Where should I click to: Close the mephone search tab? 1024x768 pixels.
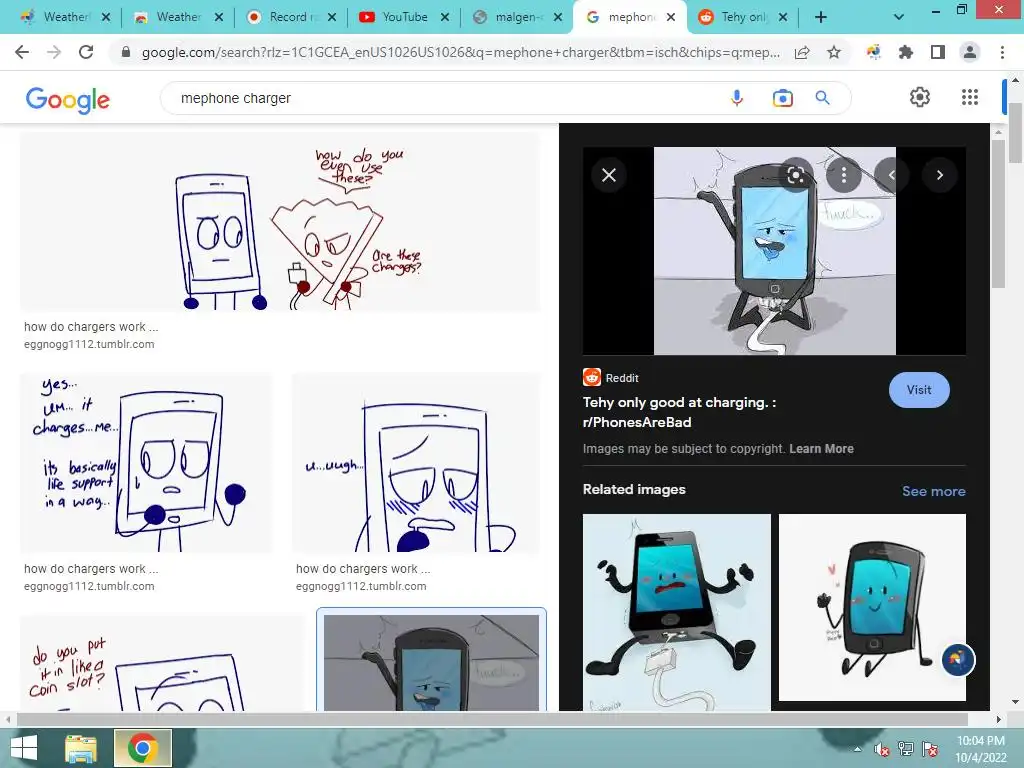(x=671, y=17)
